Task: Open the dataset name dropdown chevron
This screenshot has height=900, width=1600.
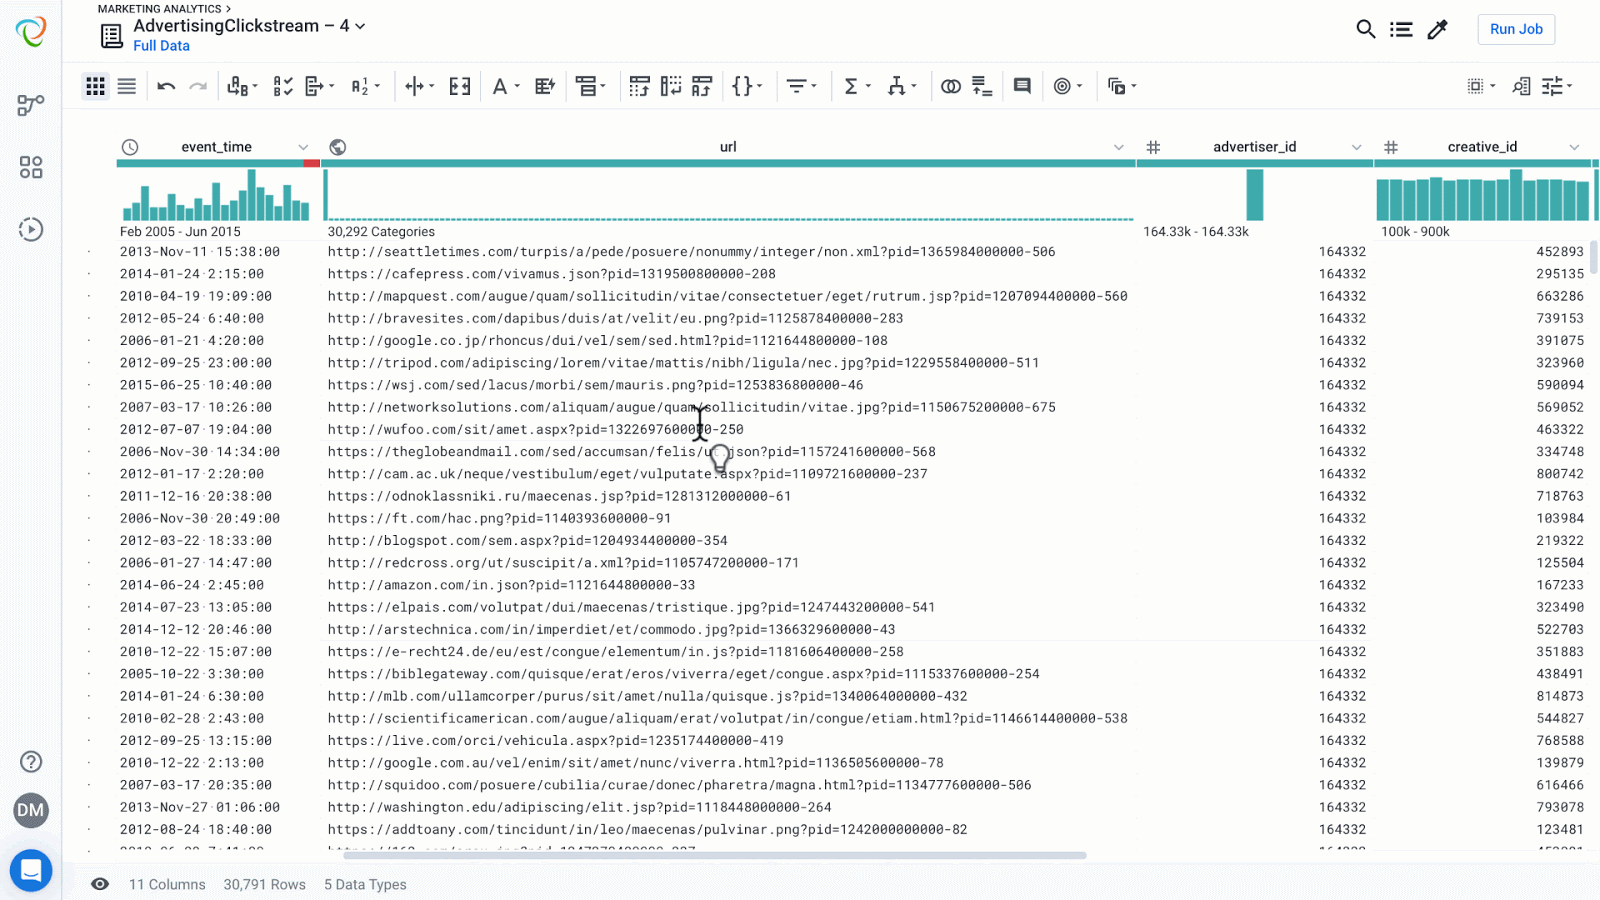Action: pos(361,26)
